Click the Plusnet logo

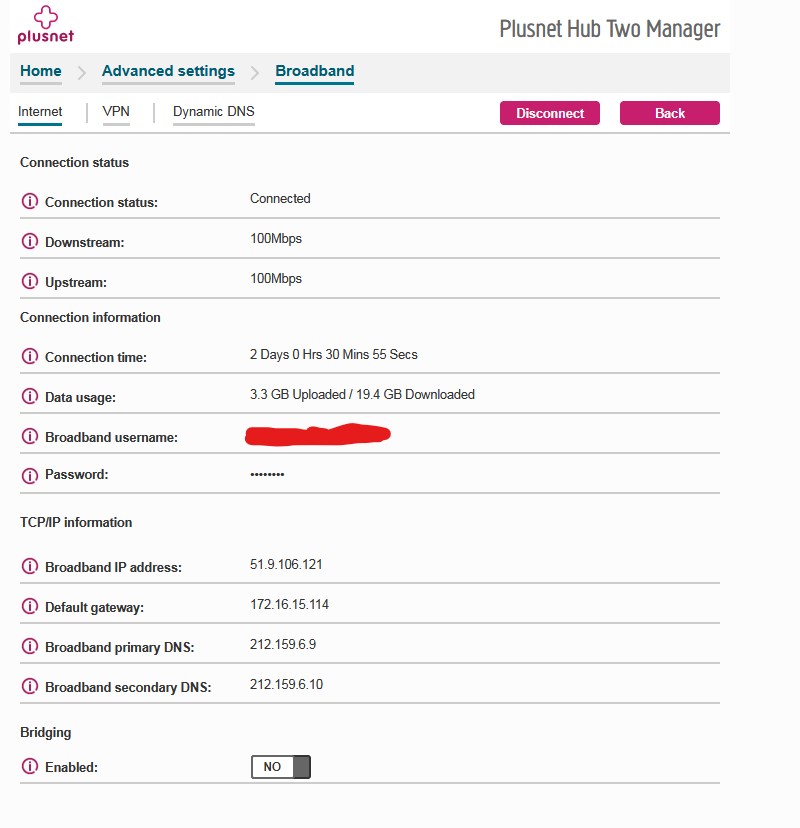(x=45, y=26)
